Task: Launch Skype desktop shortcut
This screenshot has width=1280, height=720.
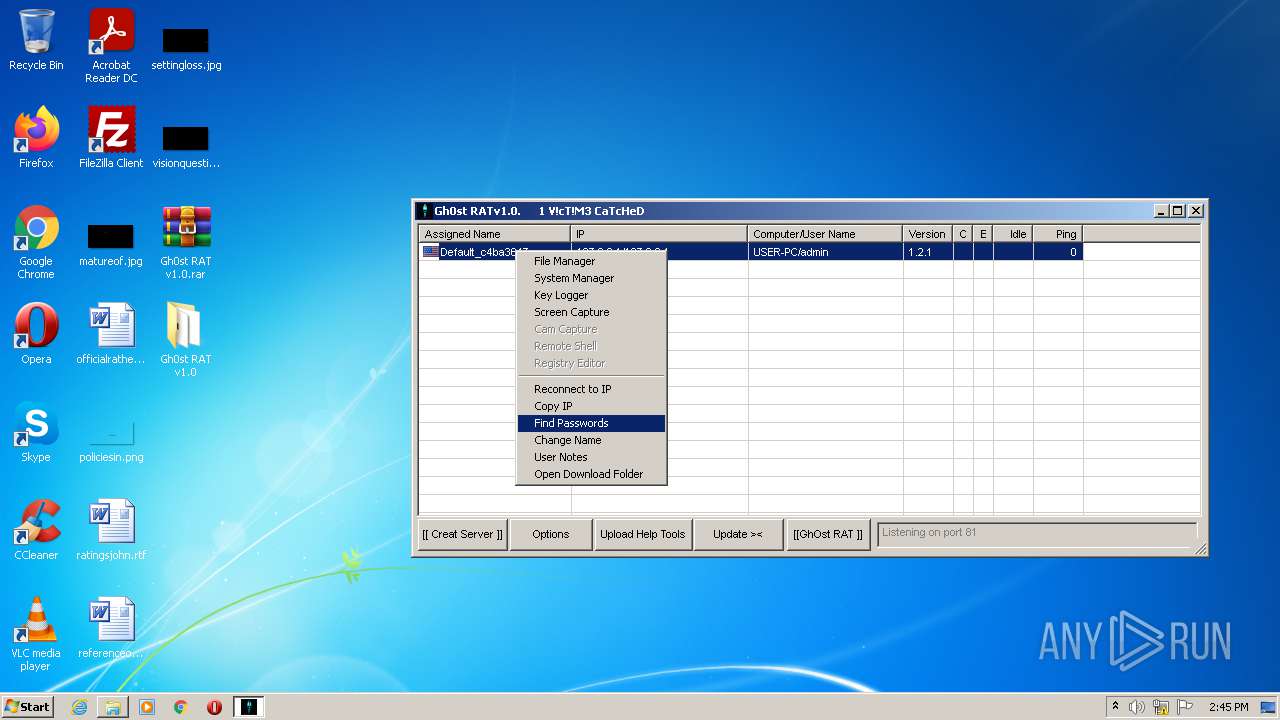Action: point(36,432)
